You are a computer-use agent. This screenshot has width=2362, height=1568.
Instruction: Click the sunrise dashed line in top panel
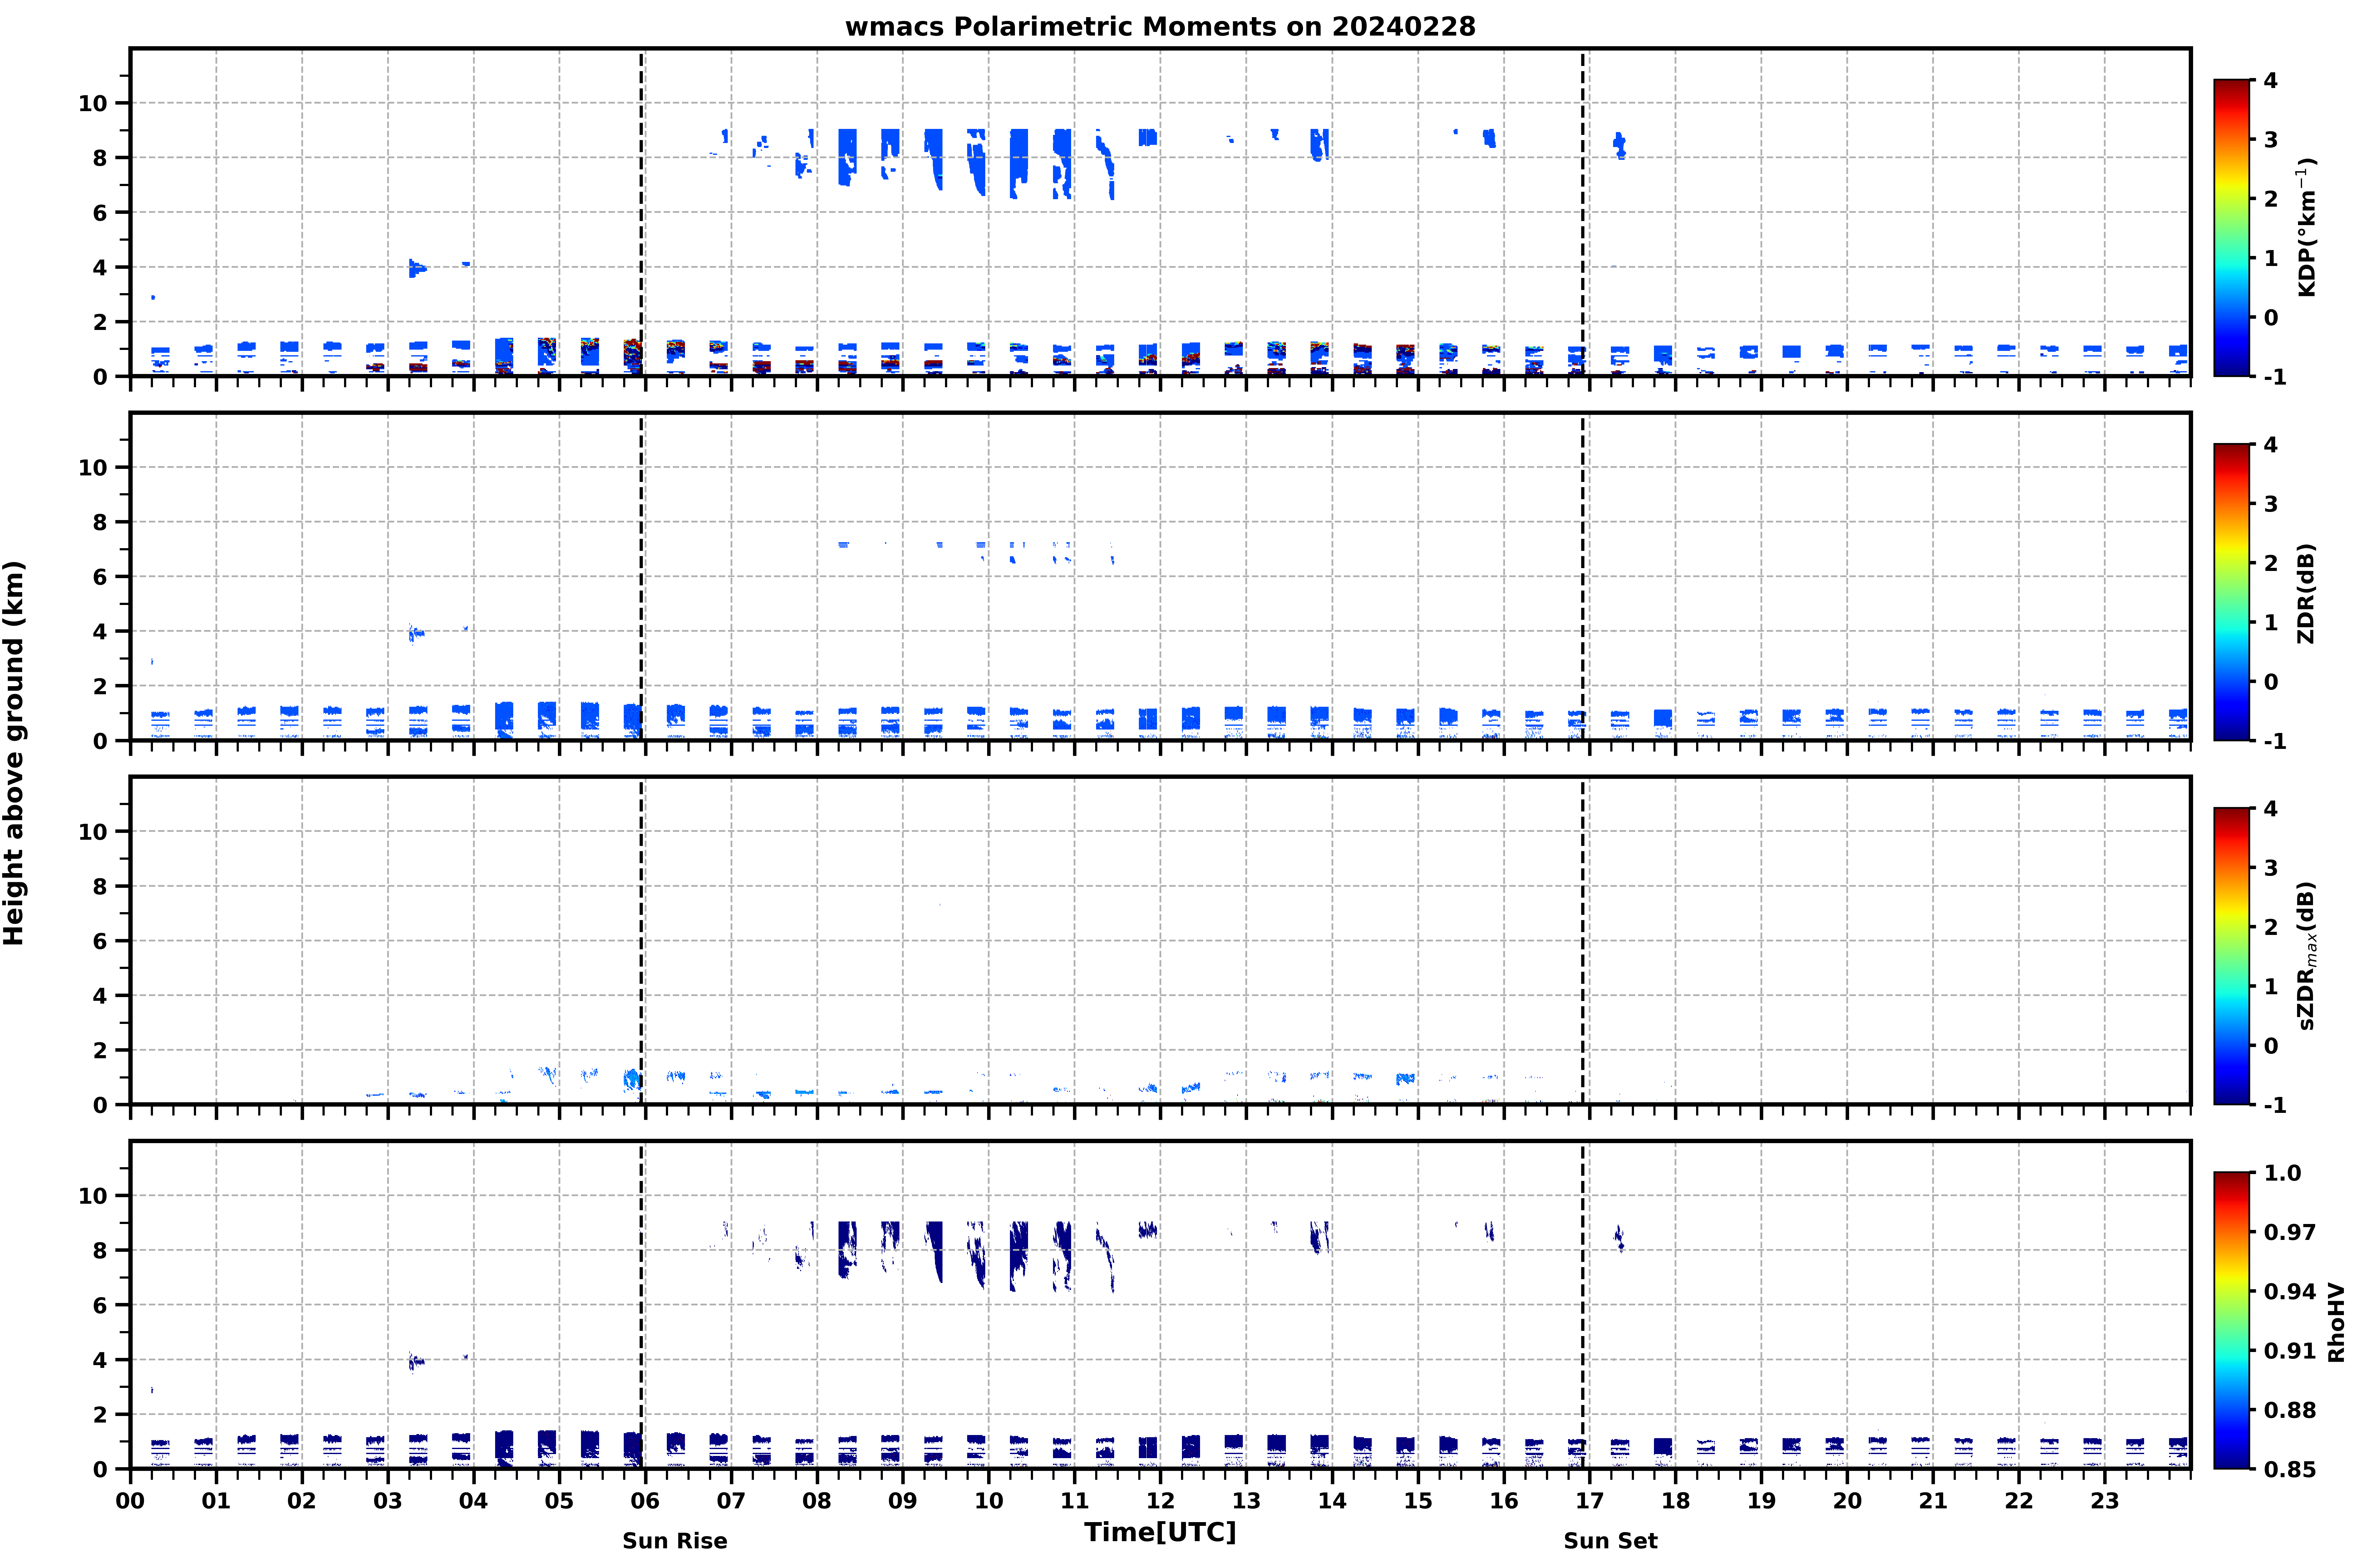point(641,212)
